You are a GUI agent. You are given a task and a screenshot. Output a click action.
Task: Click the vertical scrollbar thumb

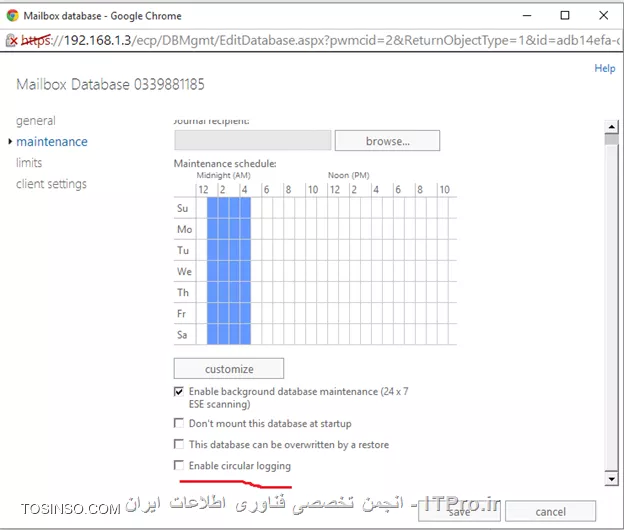612,140
